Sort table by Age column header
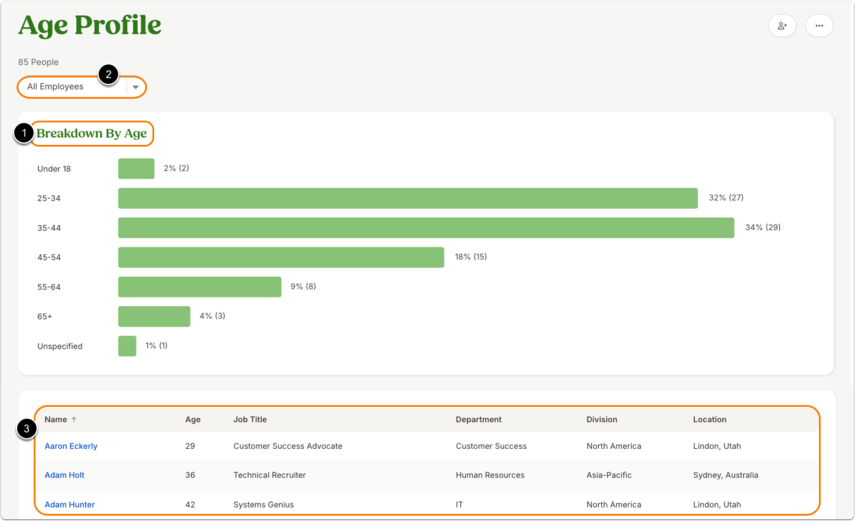 192,420
